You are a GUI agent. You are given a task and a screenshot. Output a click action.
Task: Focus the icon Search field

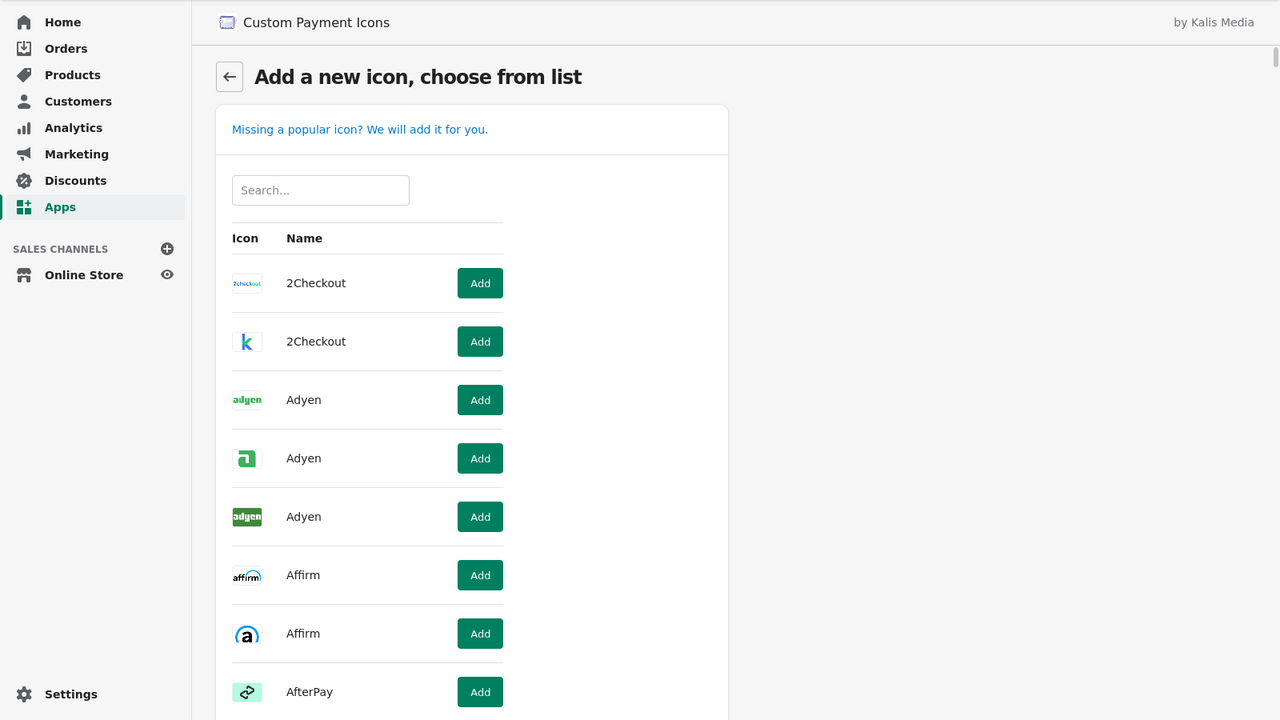tap(320, 190)
